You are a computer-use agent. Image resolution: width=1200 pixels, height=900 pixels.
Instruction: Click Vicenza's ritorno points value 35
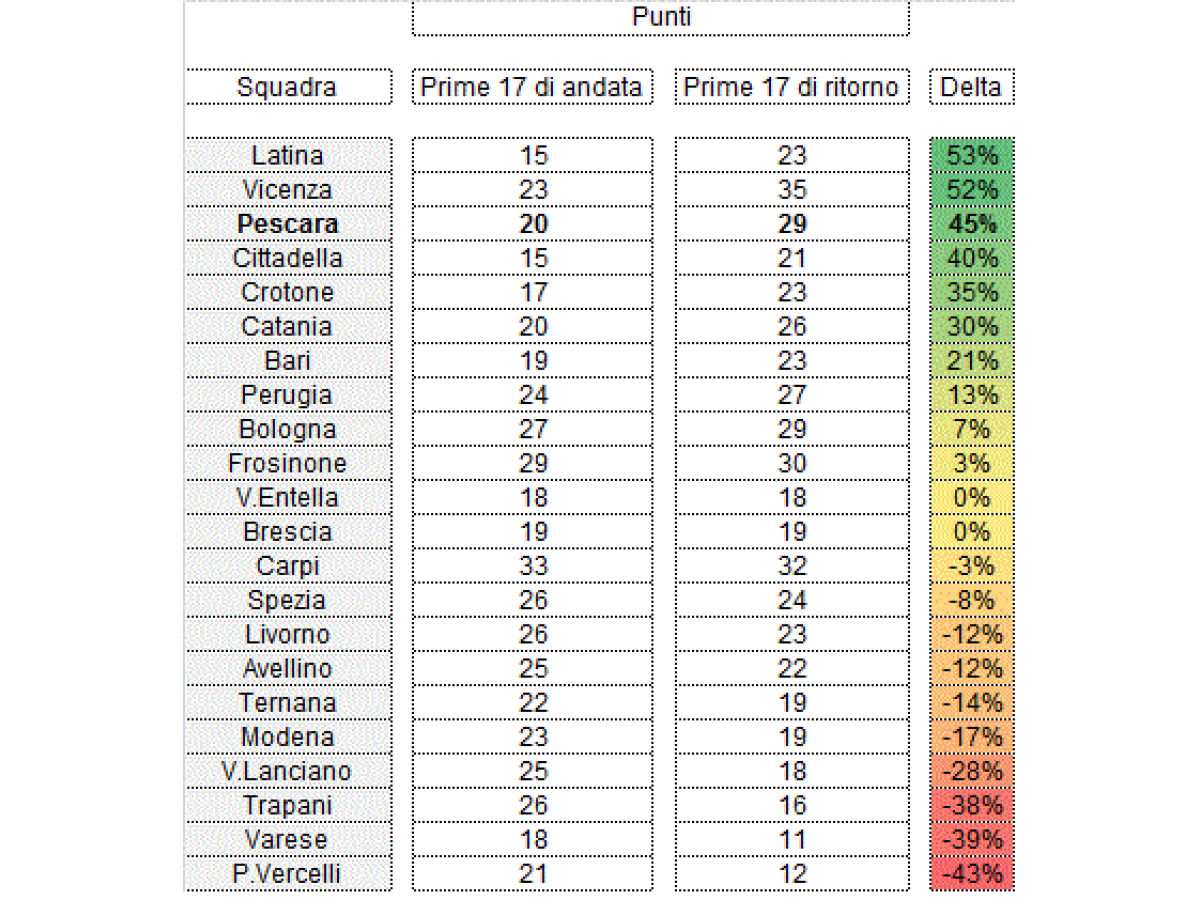pyautogui.click(x=791, y=190)
